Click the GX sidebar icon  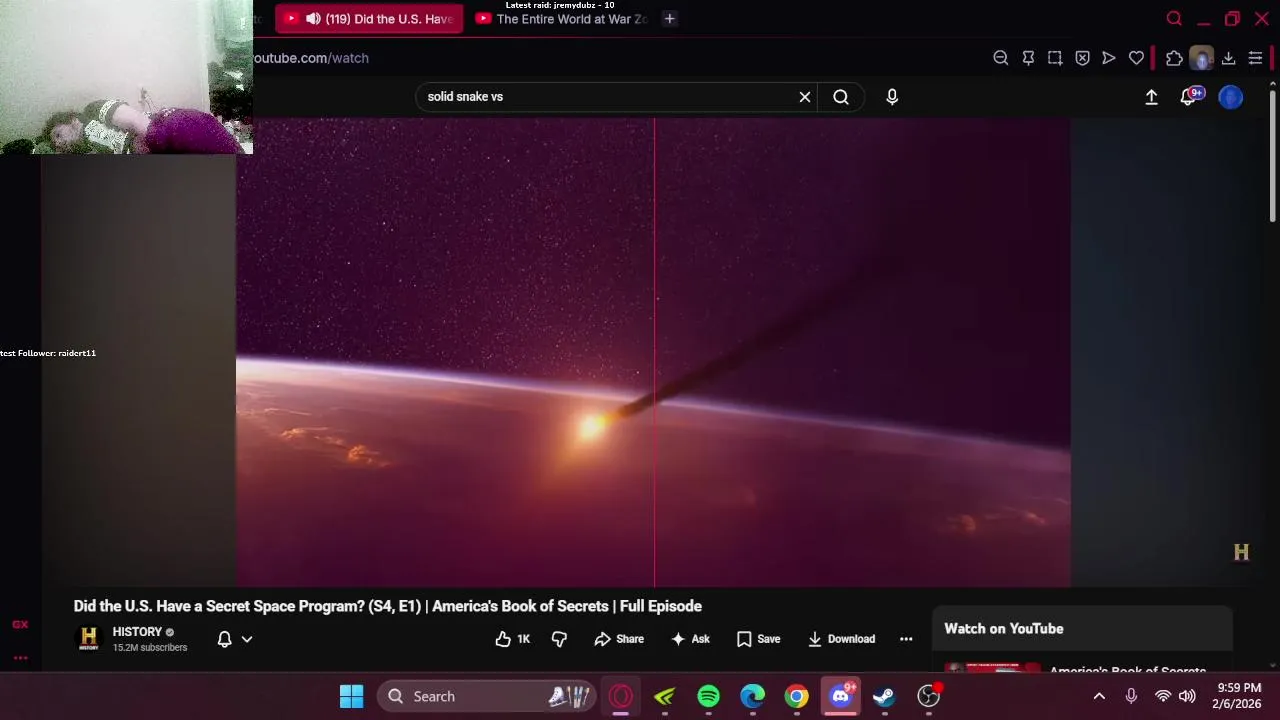click(x=20, y=624)
